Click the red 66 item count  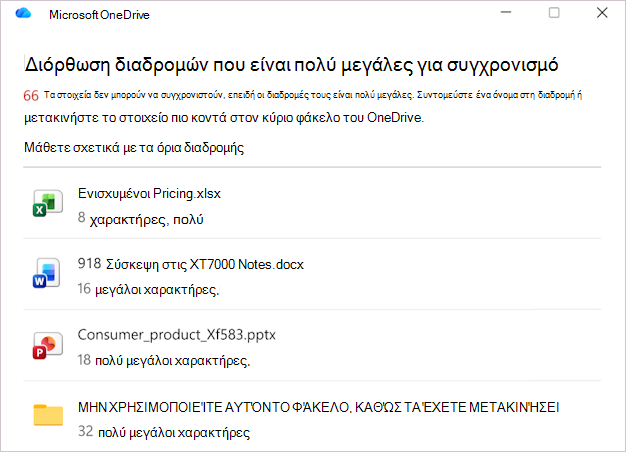31,95
